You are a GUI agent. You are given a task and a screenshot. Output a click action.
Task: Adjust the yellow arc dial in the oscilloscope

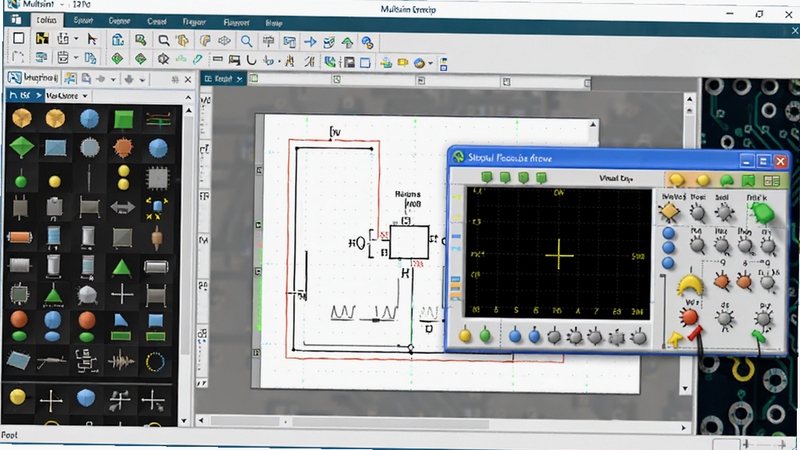[x=690, y=285]
